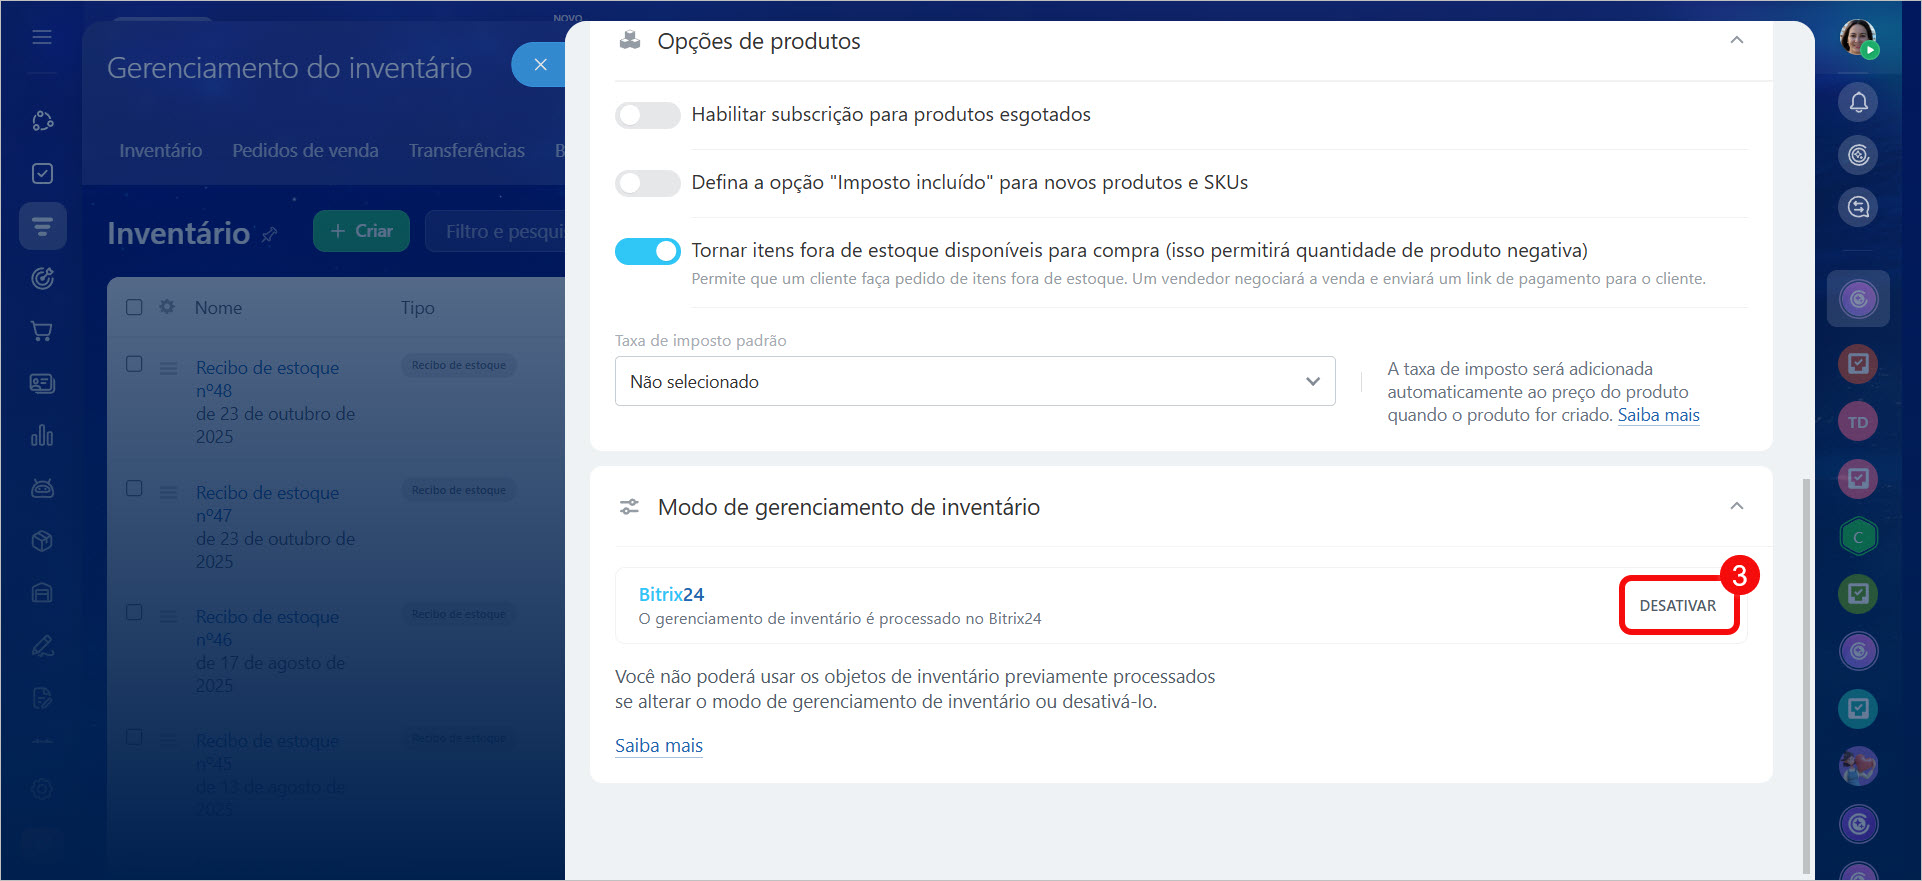1922x881 pixels.
Task: Click the bar chart analytics sidebar icon
Action: coord(42,436)
